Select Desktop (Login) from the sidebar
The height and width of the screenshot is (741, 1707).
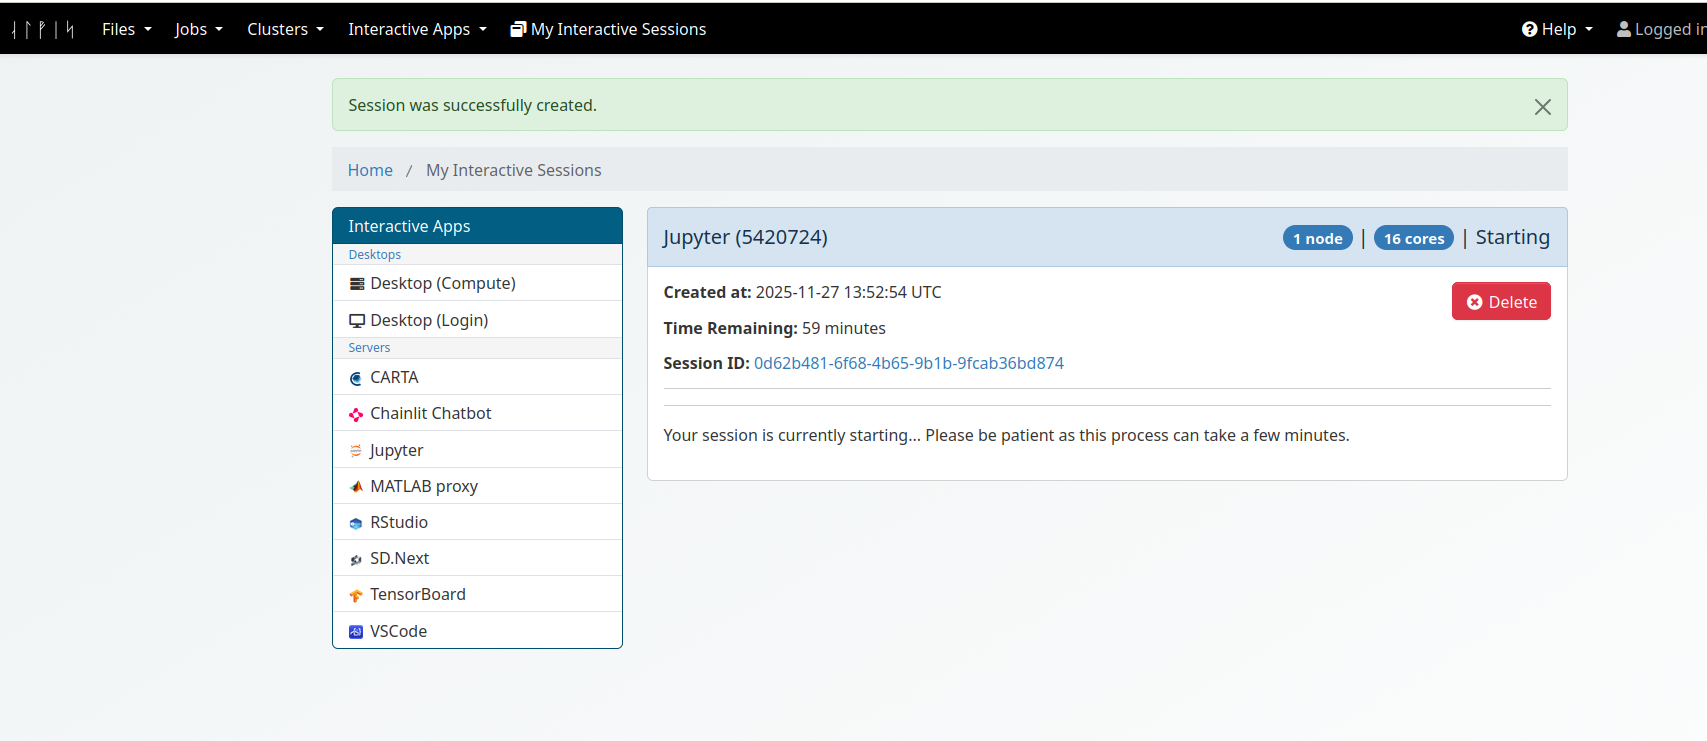click(x=429, y=320)
